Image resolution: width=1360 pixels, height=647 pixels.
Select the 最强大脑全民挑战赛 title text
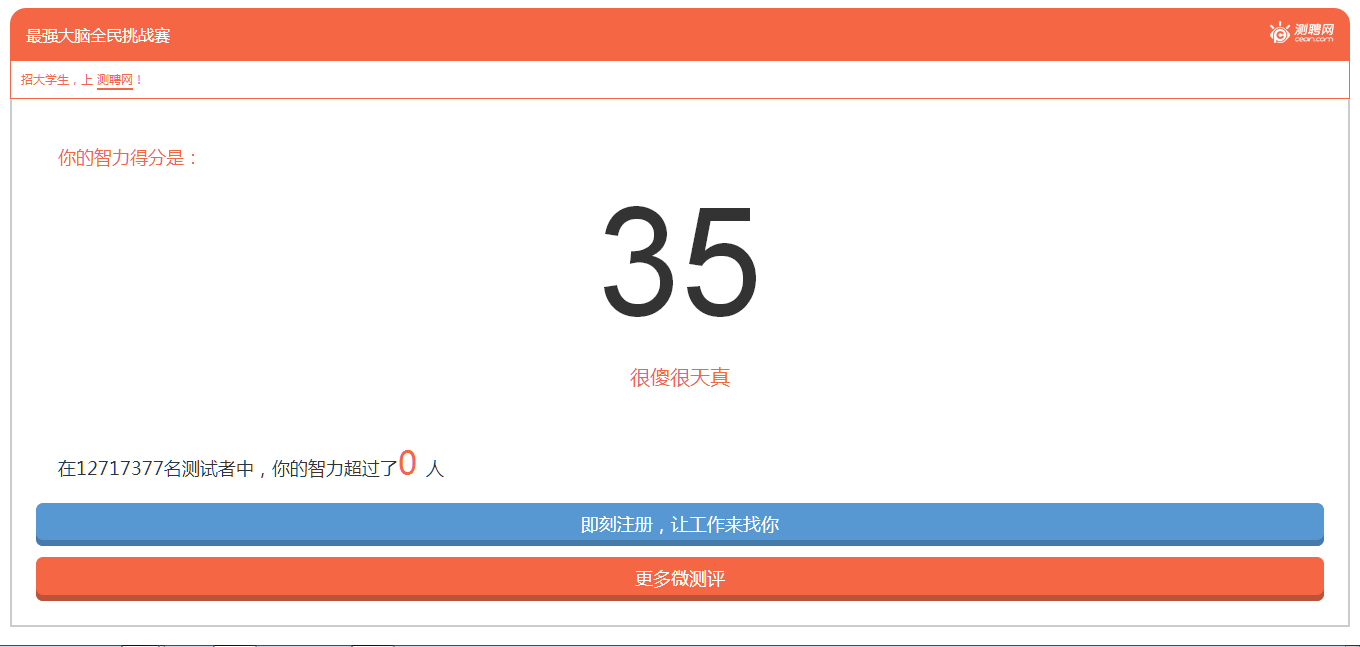[x=98, y=36]
